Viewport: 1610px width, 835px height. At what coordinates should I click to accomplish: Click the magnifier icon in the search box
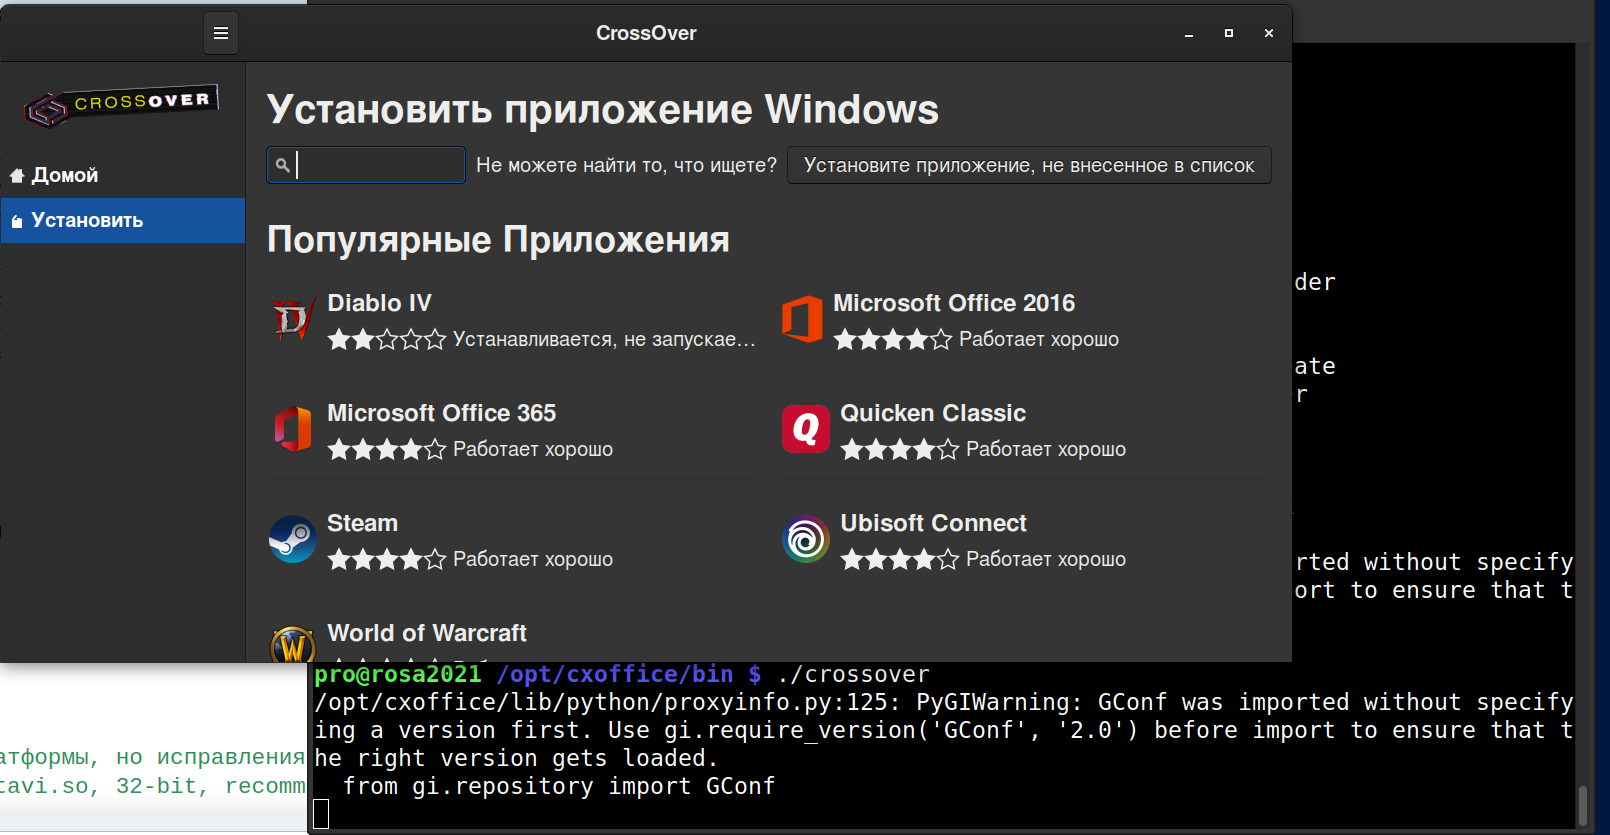point(283,165)
